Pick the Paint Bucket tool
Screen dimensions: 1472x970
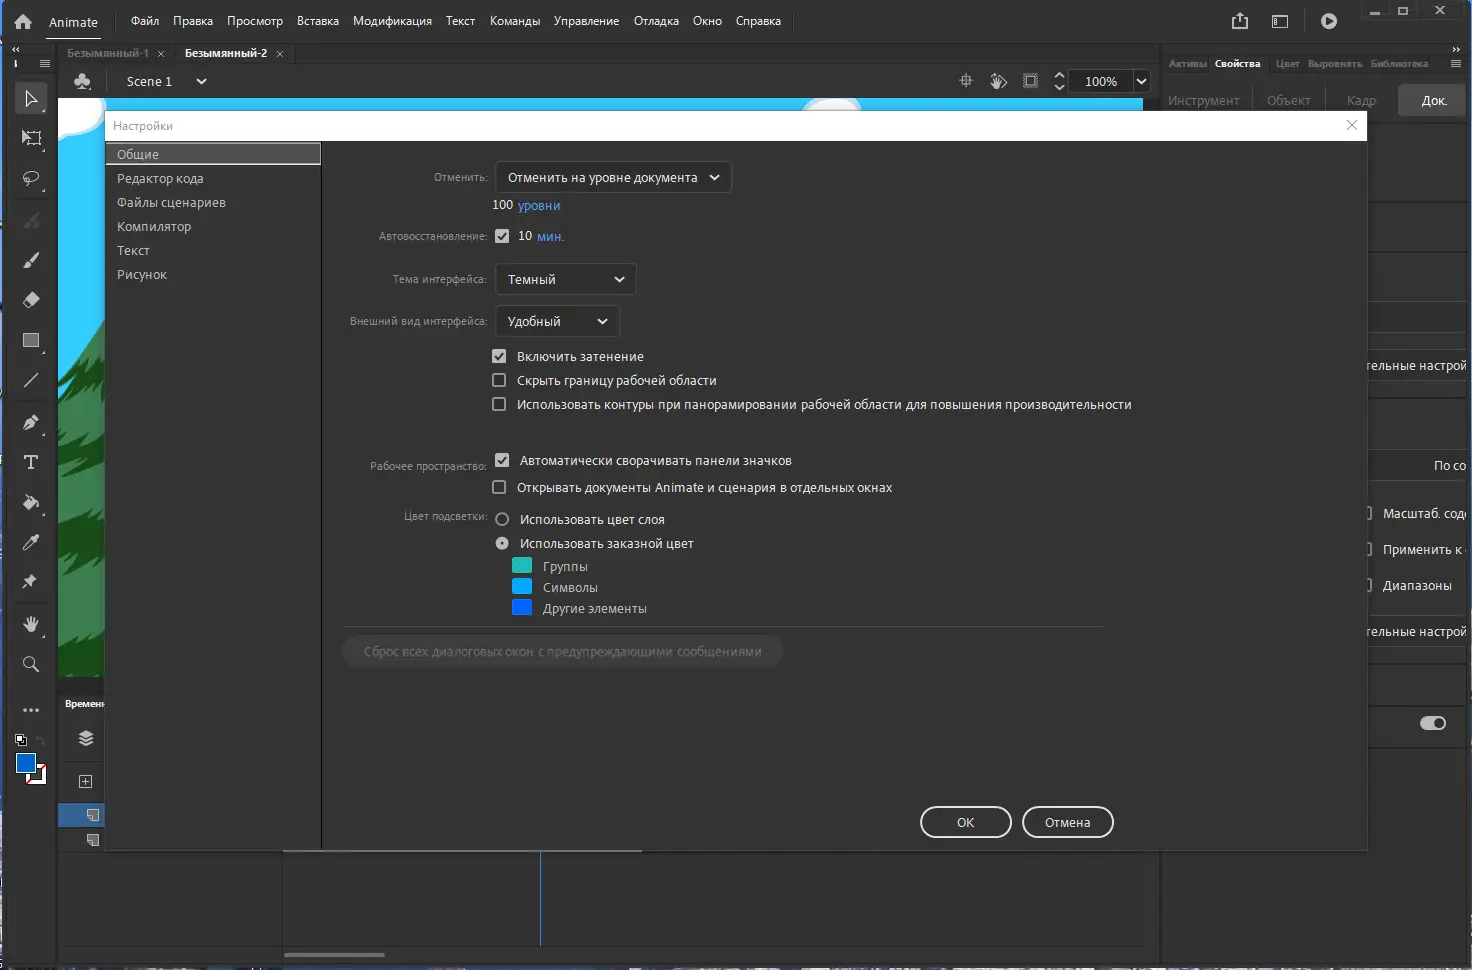coord(31,502)
